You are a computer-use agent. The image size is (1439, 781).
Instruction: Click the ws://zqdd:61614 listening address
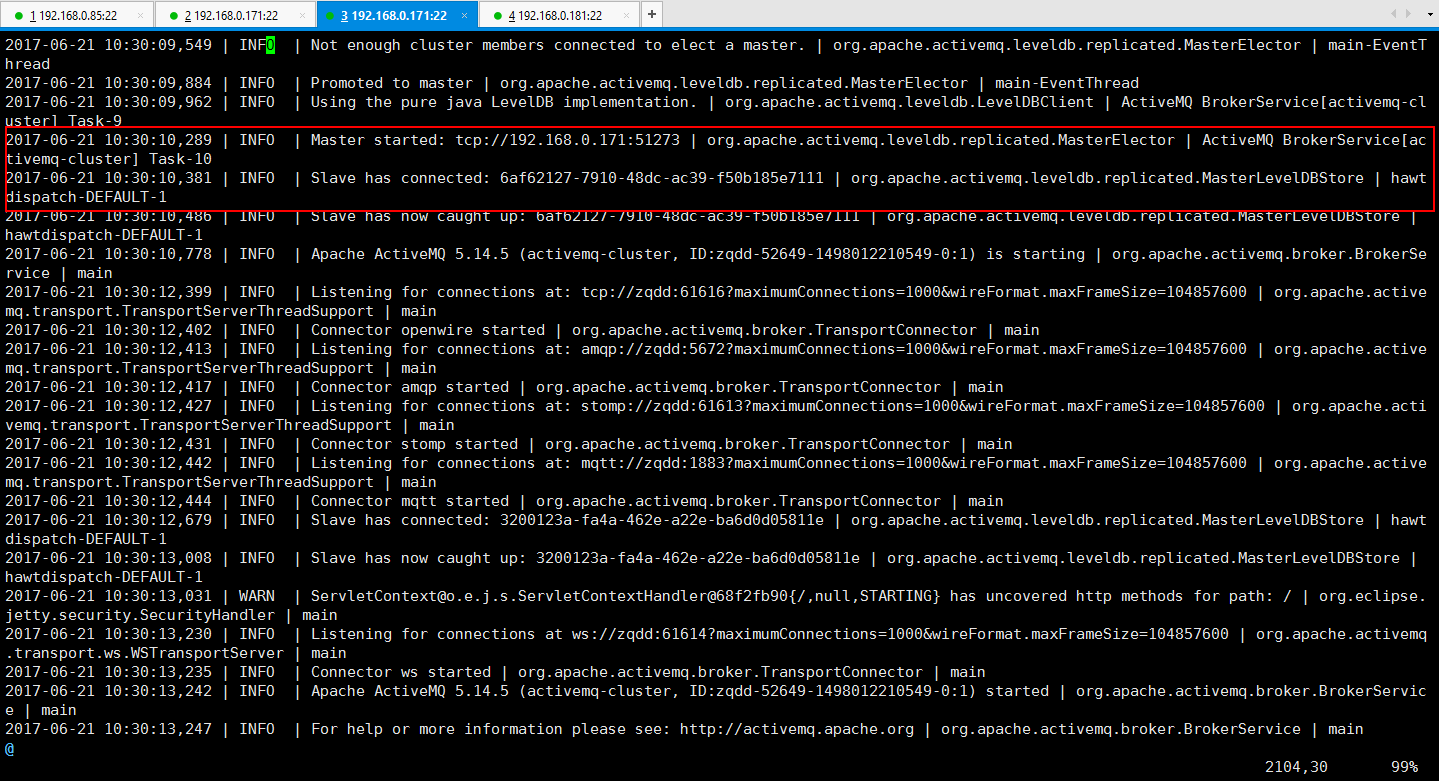(x=901, y=634)
